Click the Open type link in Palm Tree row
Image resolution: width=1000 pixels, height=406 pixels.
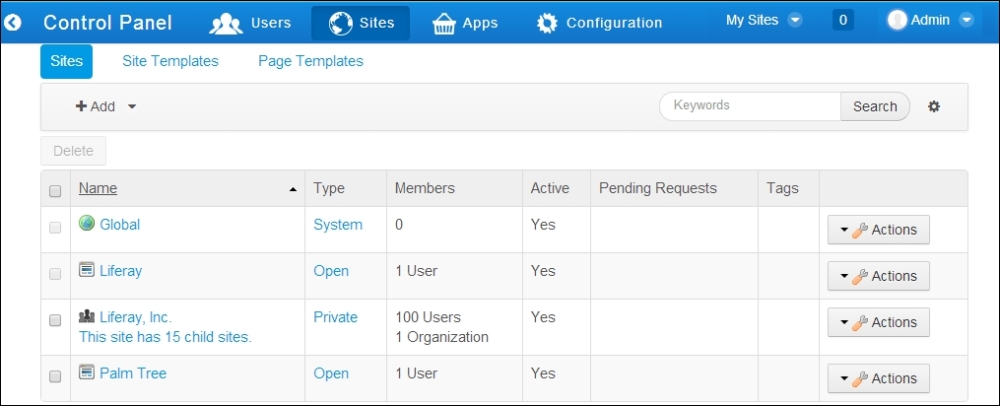[331, 373]
